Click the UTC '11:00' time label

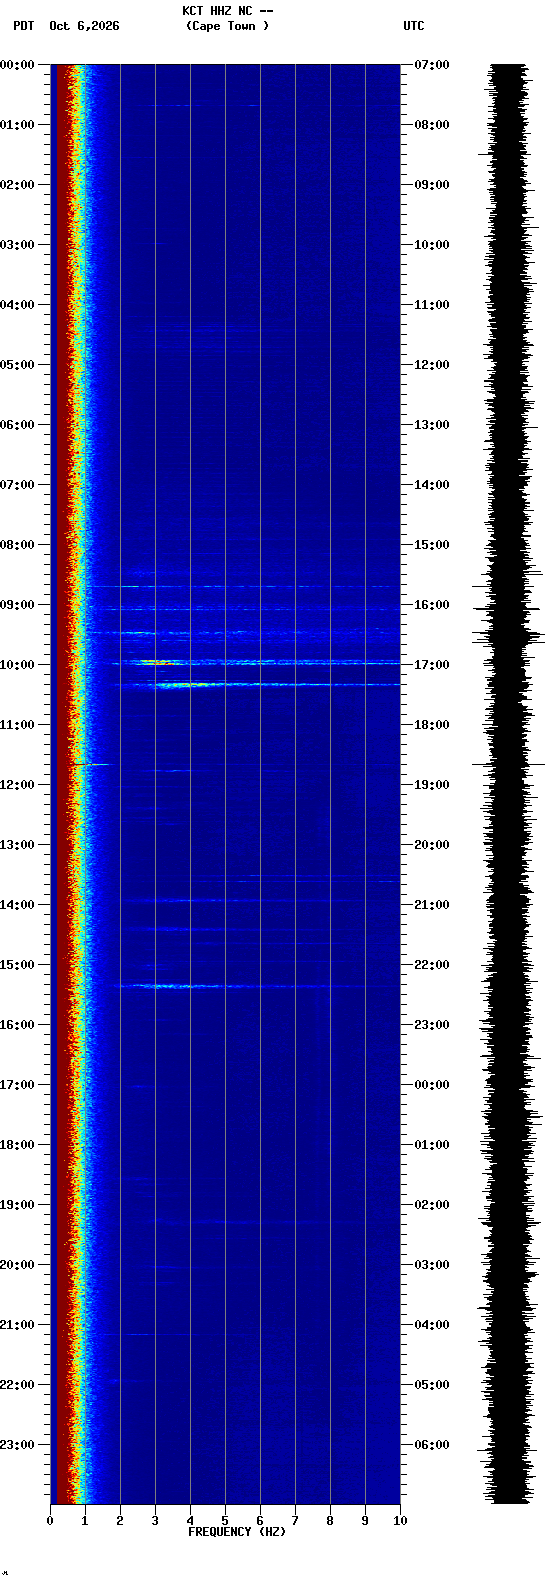tap(432, 305)
